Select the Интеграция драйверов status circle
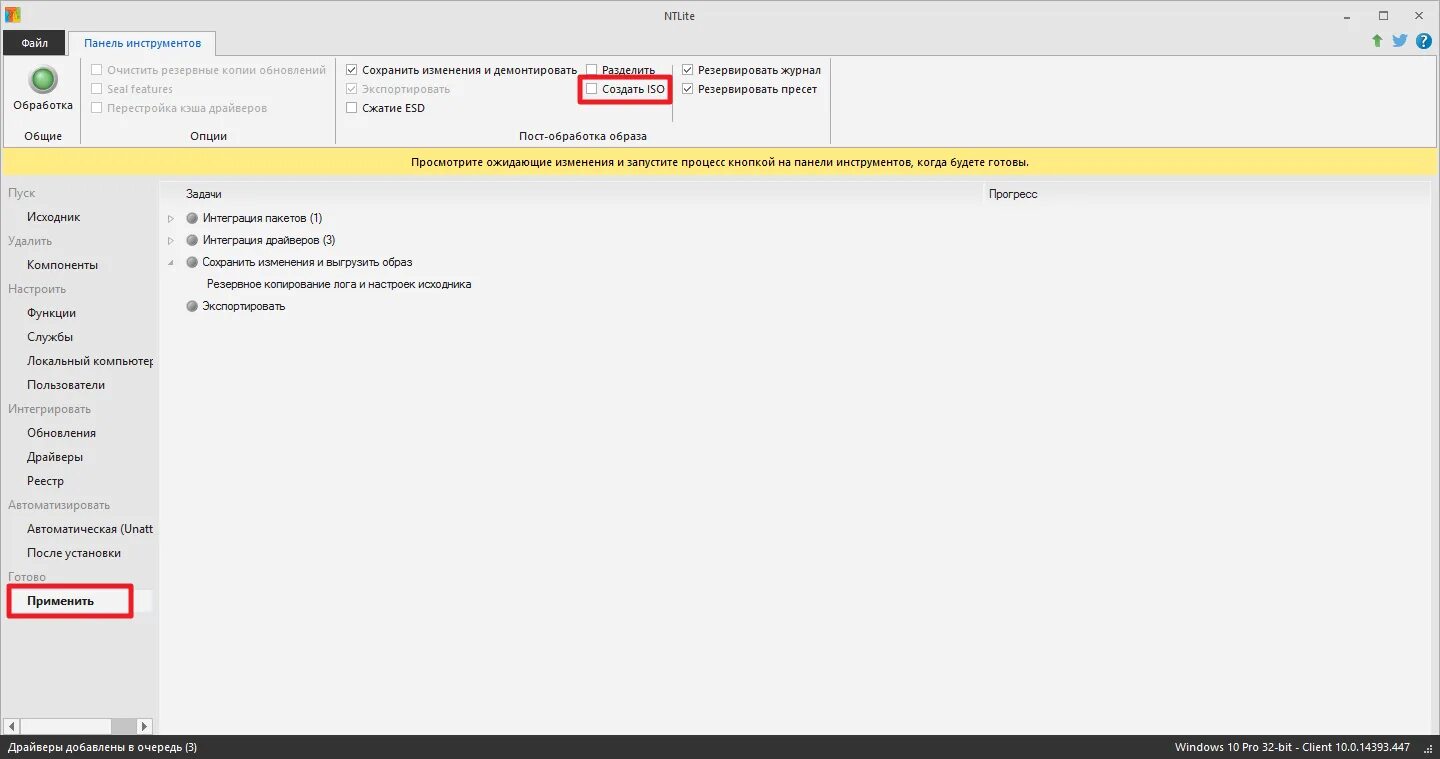 (x=192, y=240)
